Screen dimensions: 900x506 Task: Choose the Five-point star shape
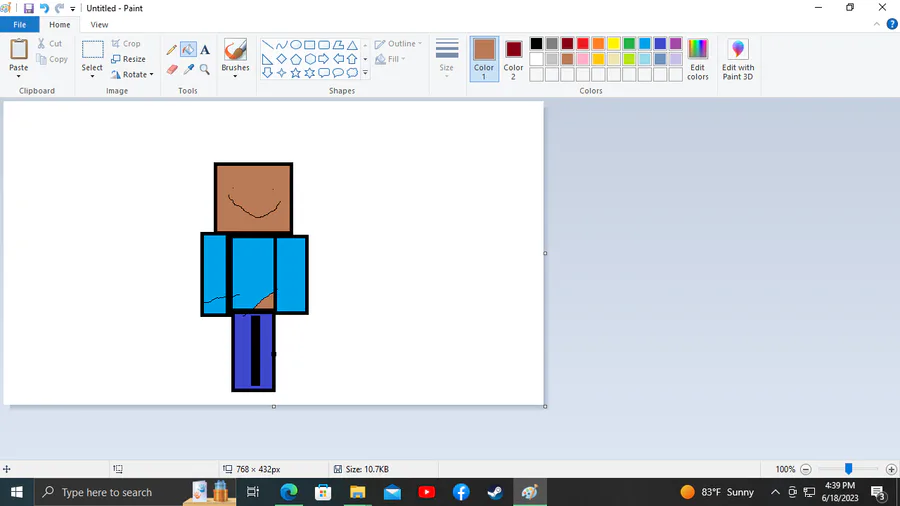pos(296,73)
